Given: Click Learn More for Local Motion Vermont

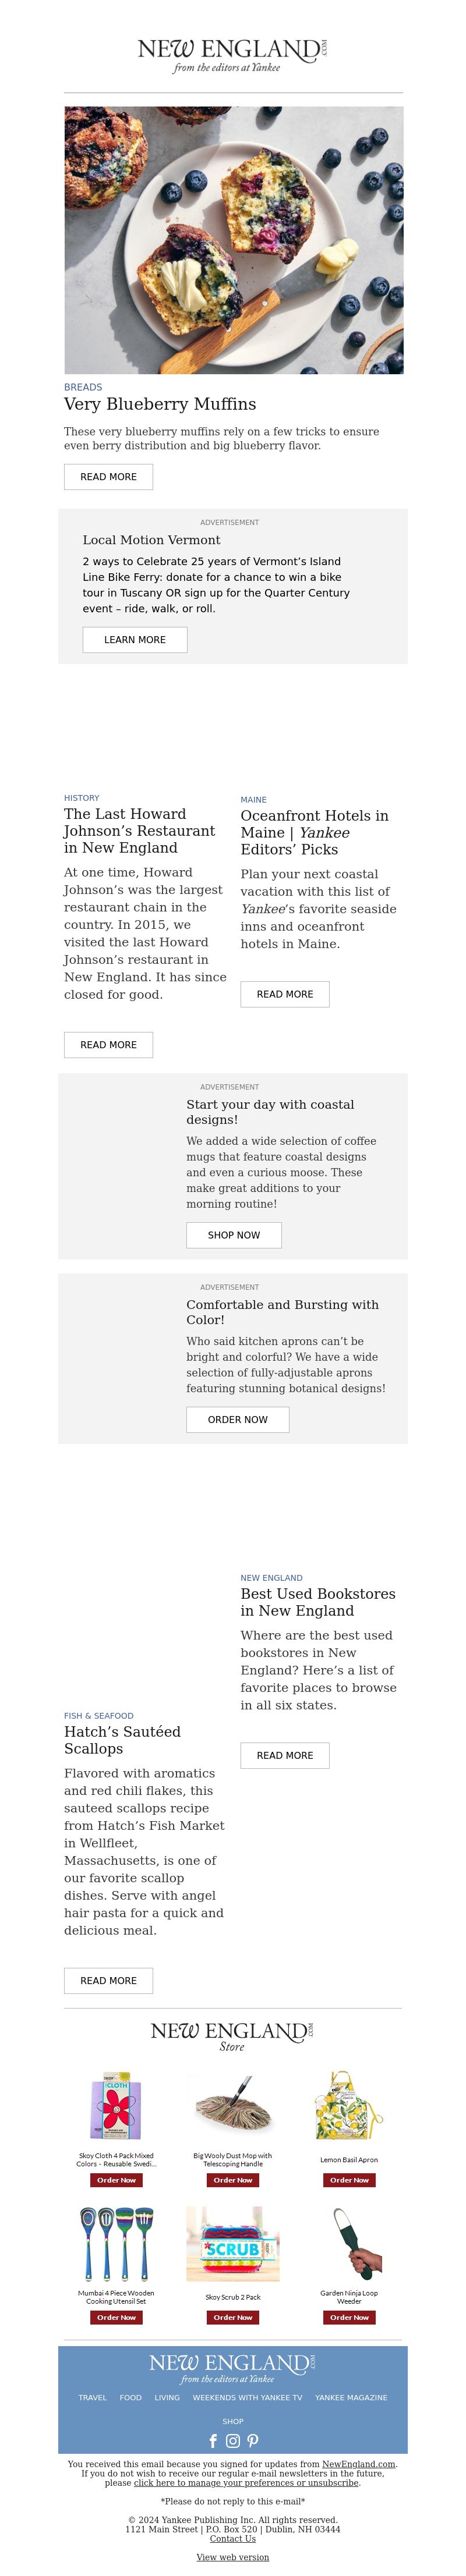Looking at the screenshot, I should tap(135, 640).
